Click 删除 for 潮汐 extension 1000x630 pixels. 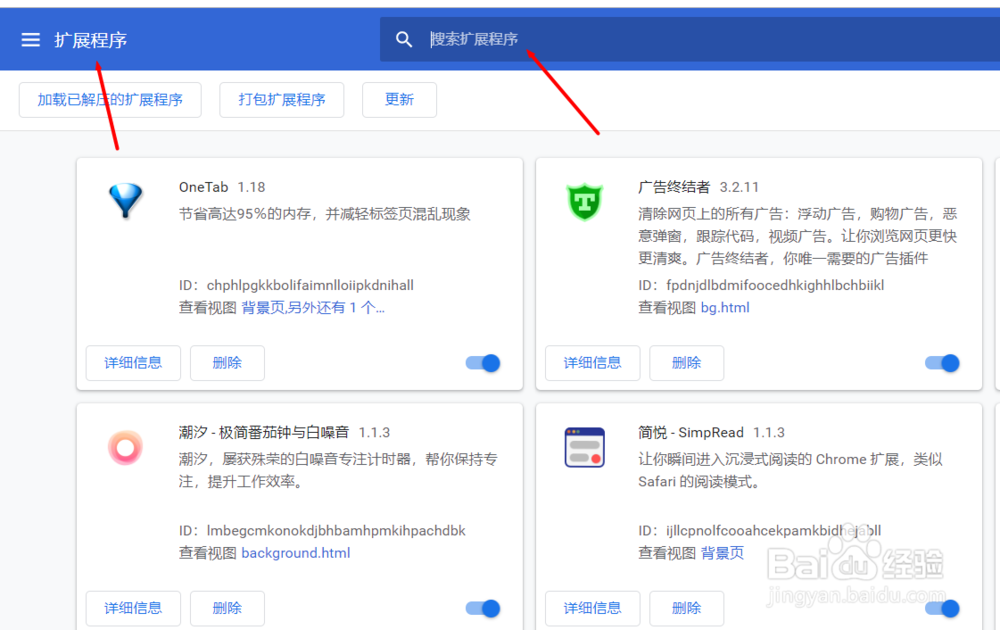[x=227, y=608]
